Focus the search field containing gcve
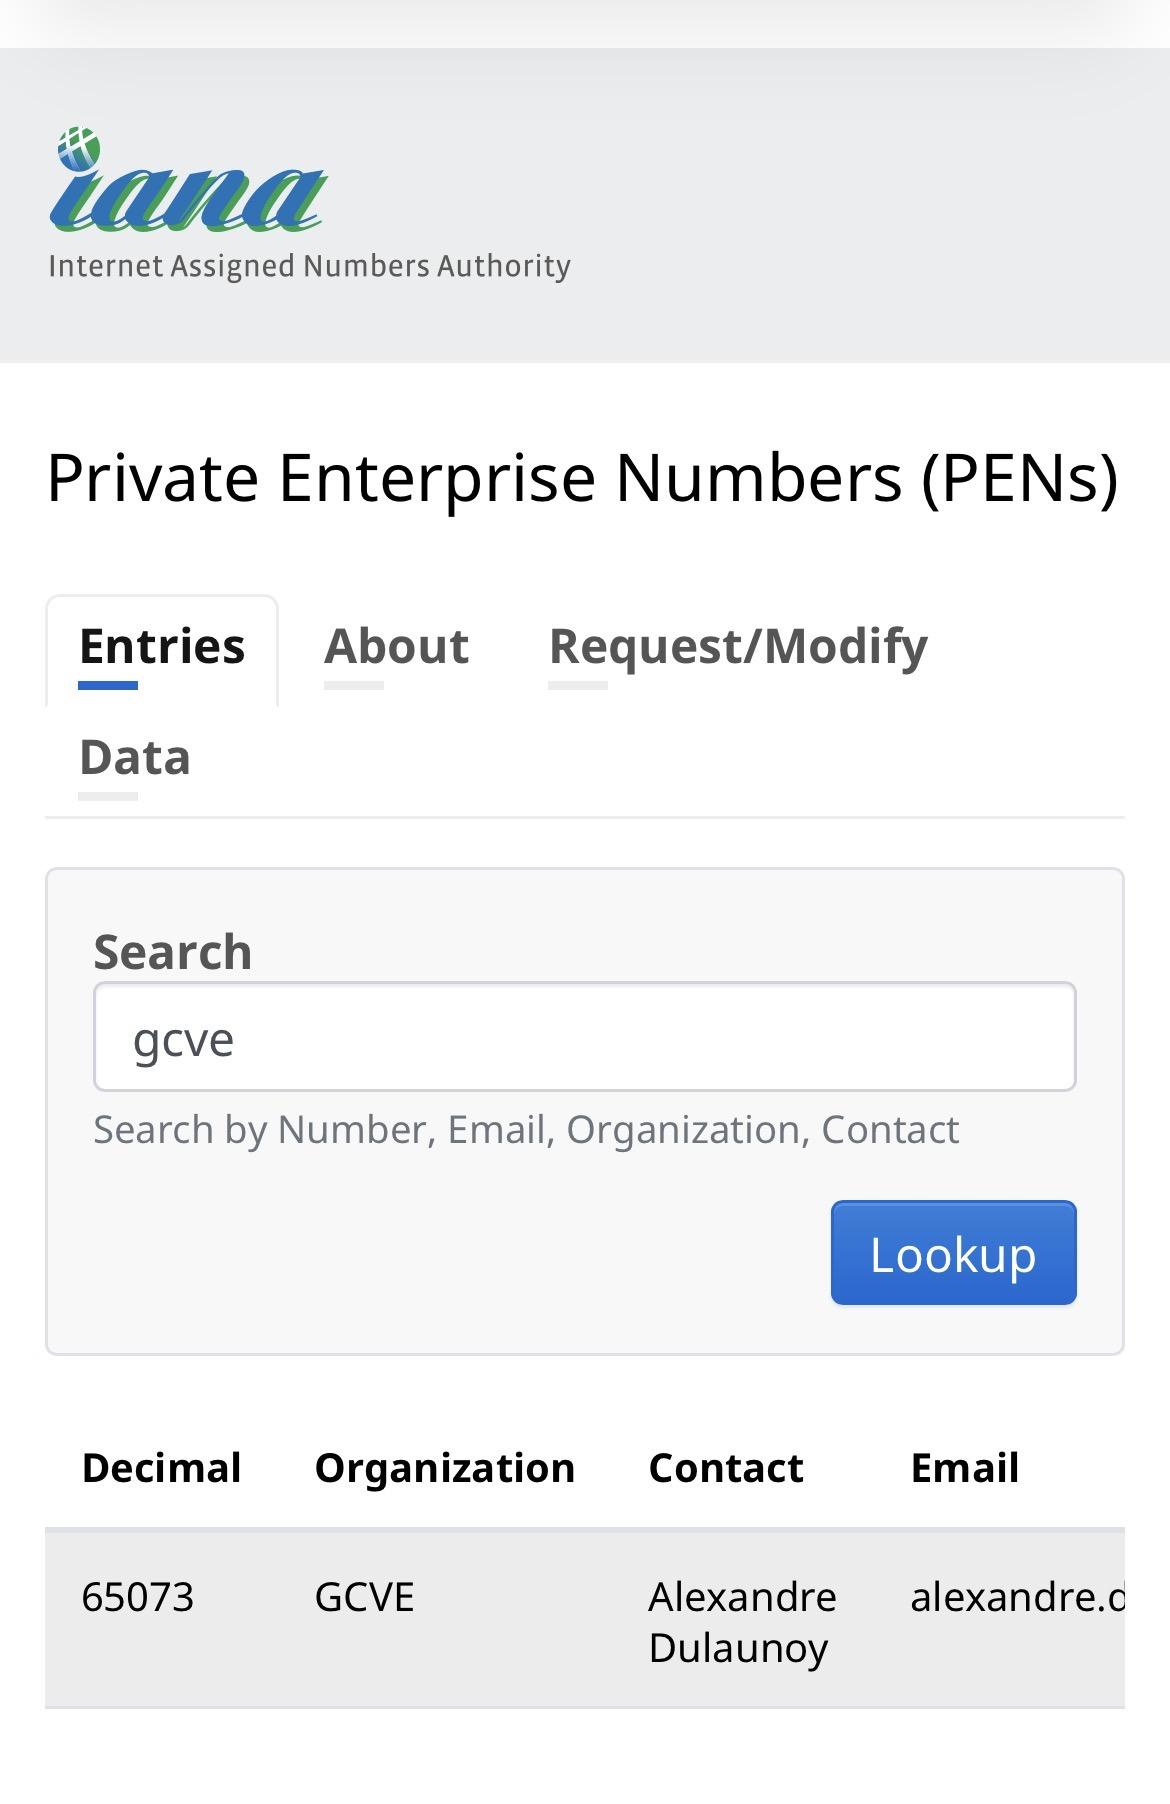 [584, 1037]
